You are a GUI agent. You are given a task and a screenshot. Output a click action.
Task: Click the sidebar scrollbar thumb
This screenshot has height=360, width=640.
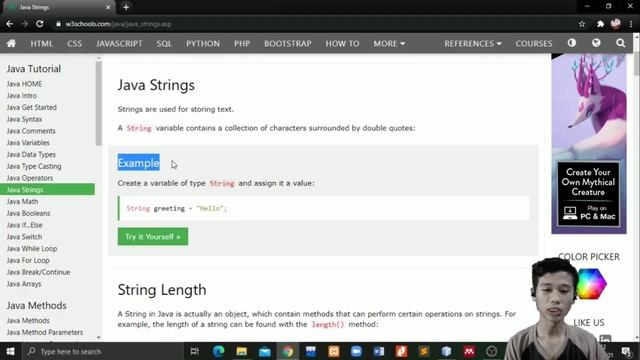point(98,104)
